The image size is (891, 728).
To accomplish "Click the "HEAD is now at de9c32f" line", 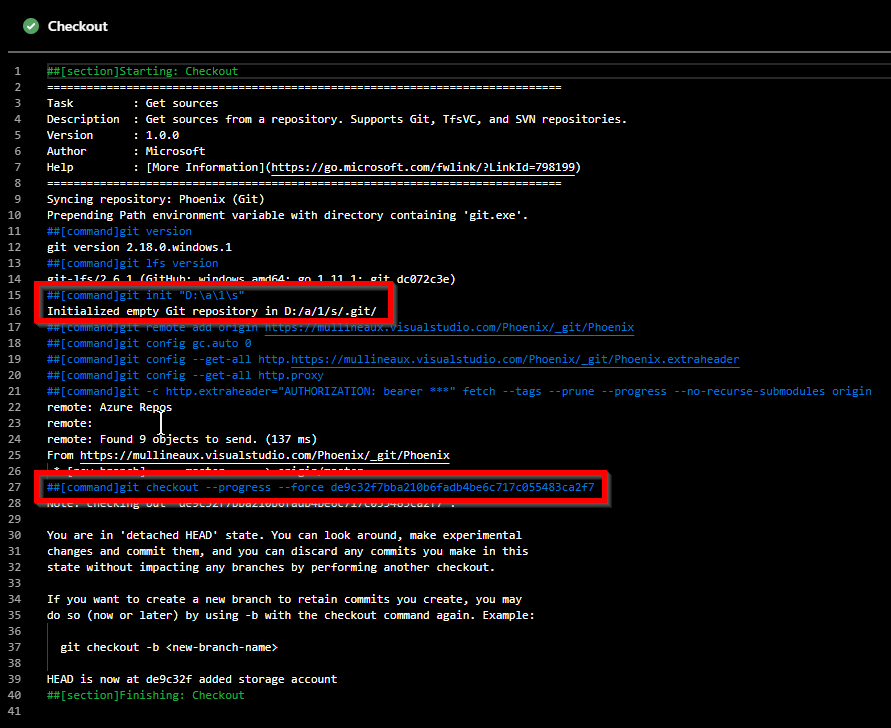I will (x=191, y=679).
